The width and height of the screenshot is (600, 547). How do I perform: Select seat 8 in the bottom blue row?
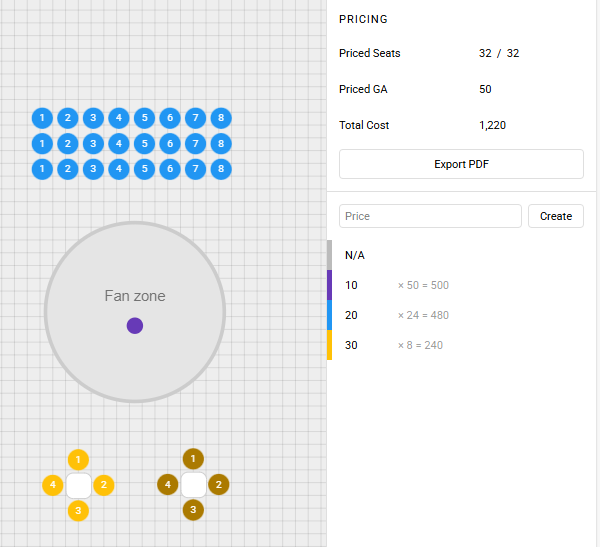point(221,169)
